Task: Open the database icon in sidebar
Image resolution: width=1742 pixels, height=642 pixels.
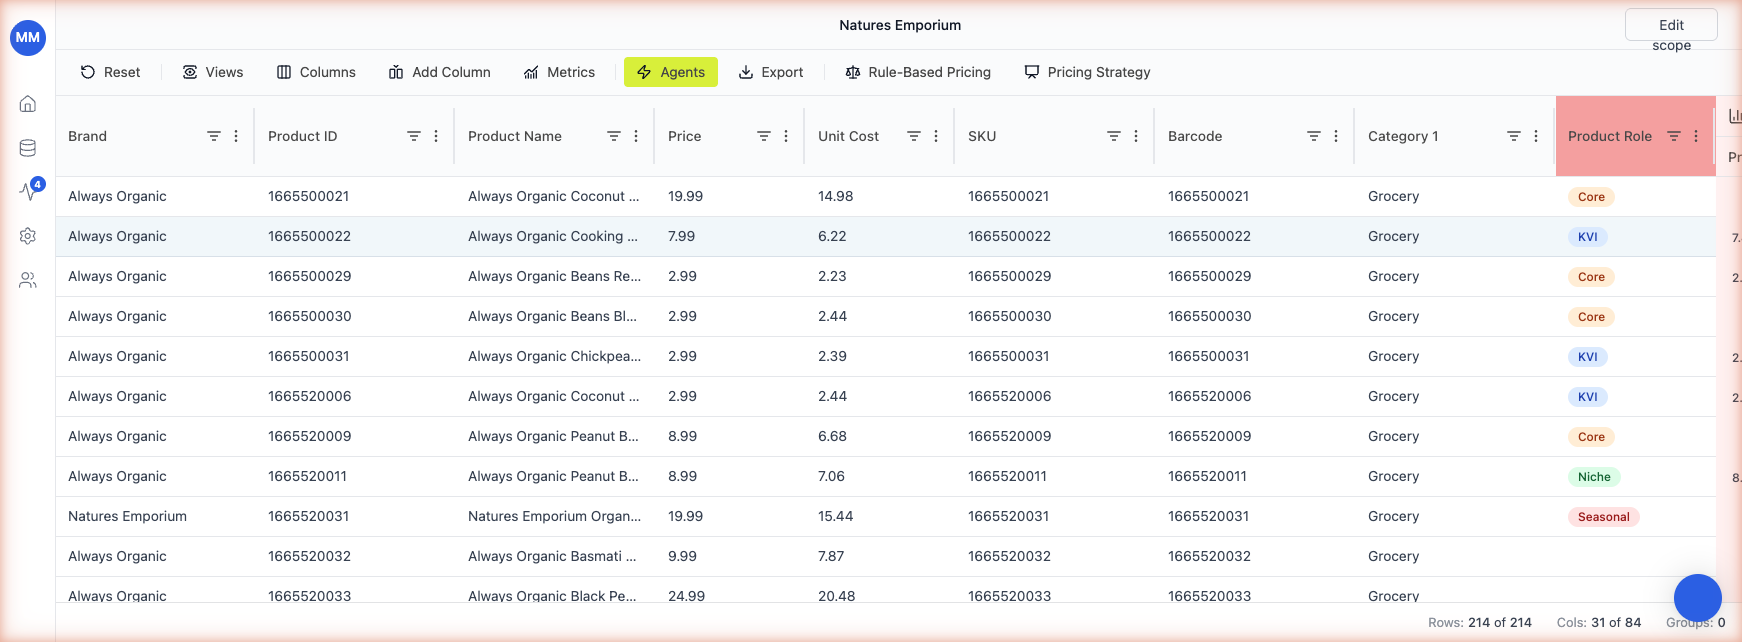Action: coord(28,148)
